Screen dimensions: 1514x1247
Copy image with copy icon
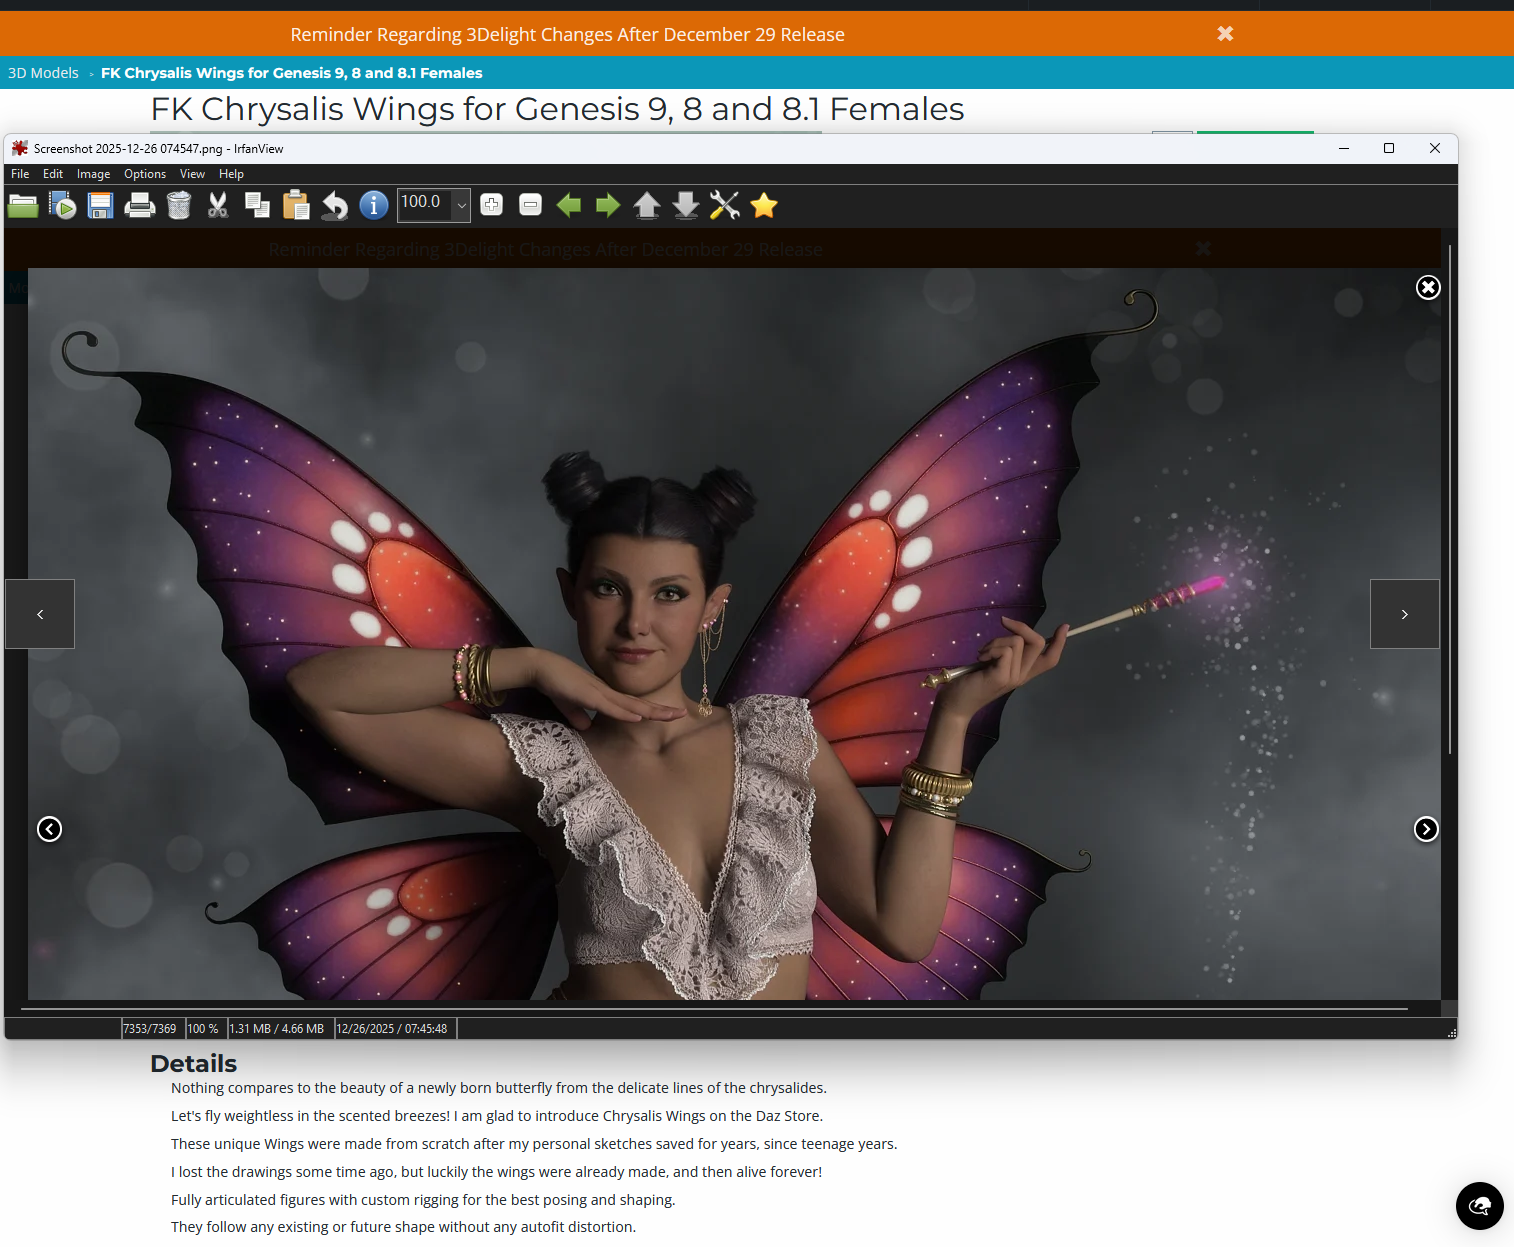click(x=257, y=206)
